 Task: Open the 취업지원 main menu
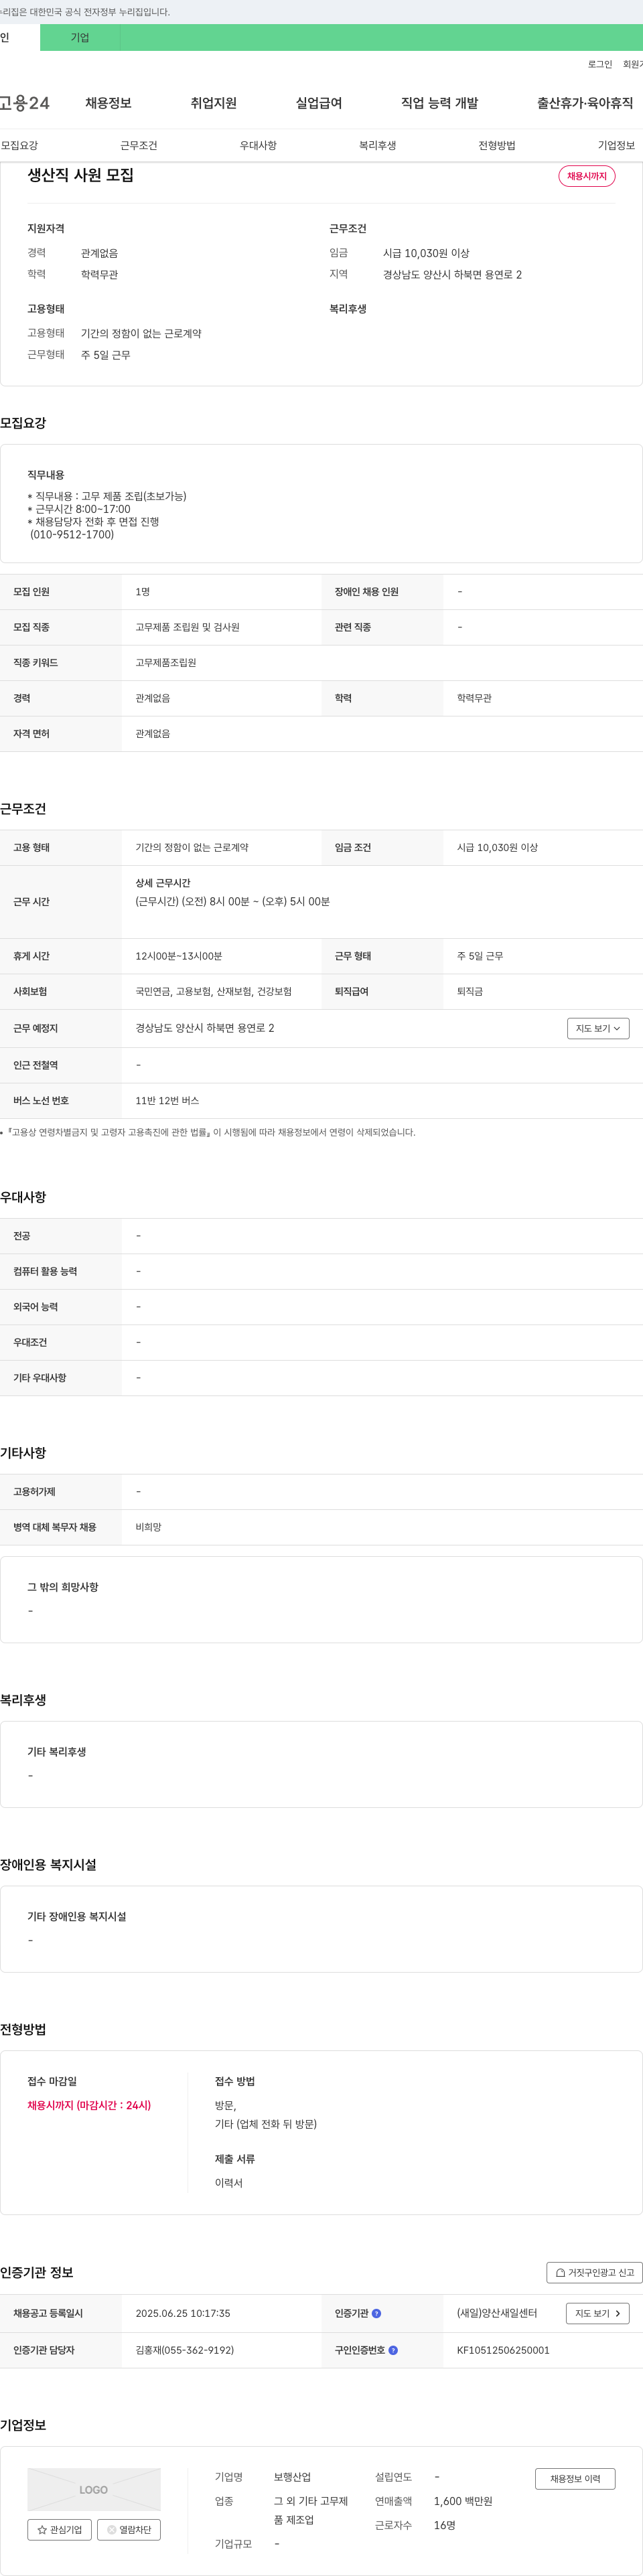(x=214, y=103)
